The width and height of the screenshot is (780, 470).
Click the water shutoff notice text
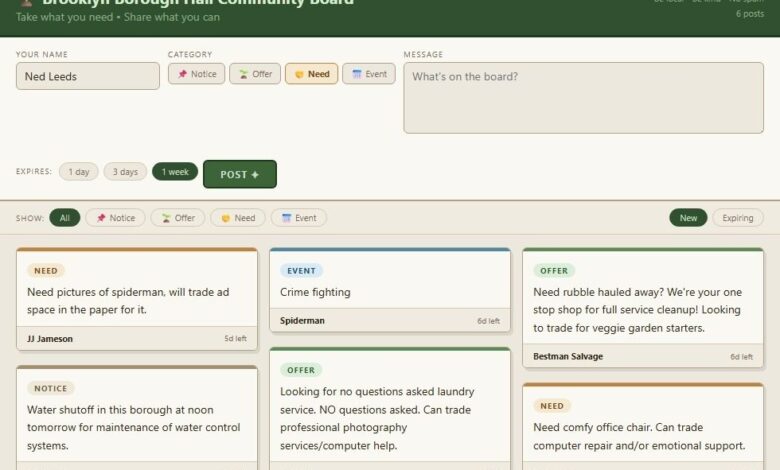point(133,428)
